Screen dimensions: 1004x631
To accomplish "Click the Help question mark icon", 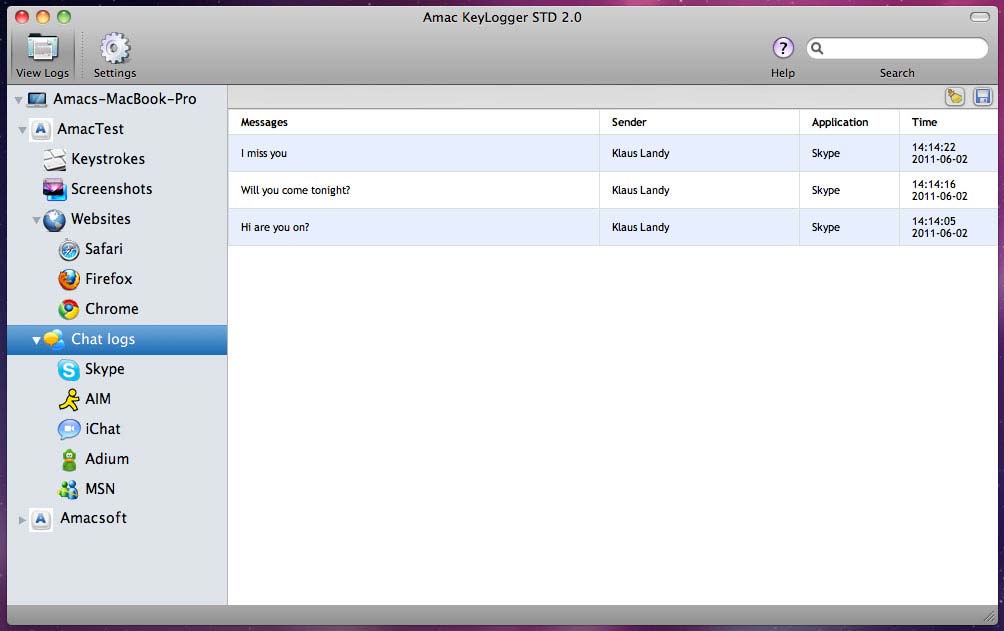I will pyautogui.click(x=782, y=48).
